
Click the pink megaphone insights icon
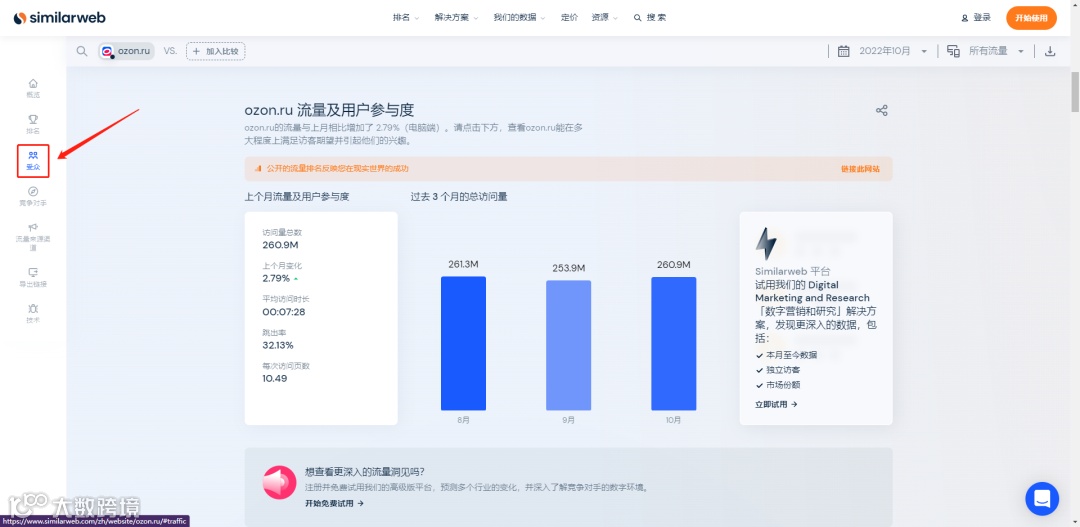[280, 483]
